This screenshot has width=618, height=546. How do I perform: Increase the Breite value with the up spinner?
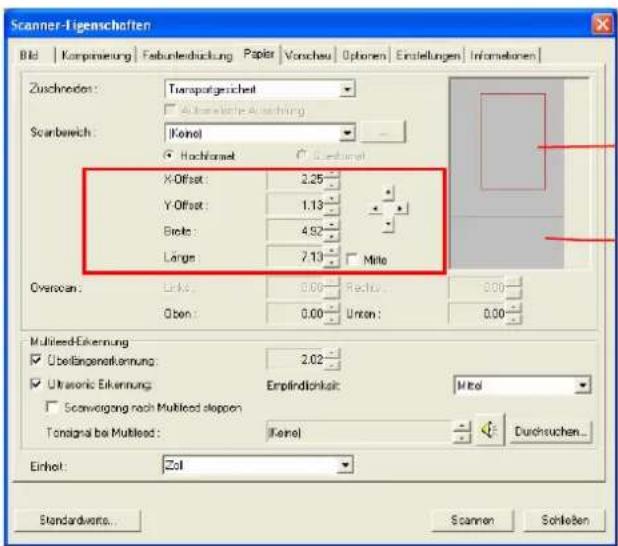point(332,226)
